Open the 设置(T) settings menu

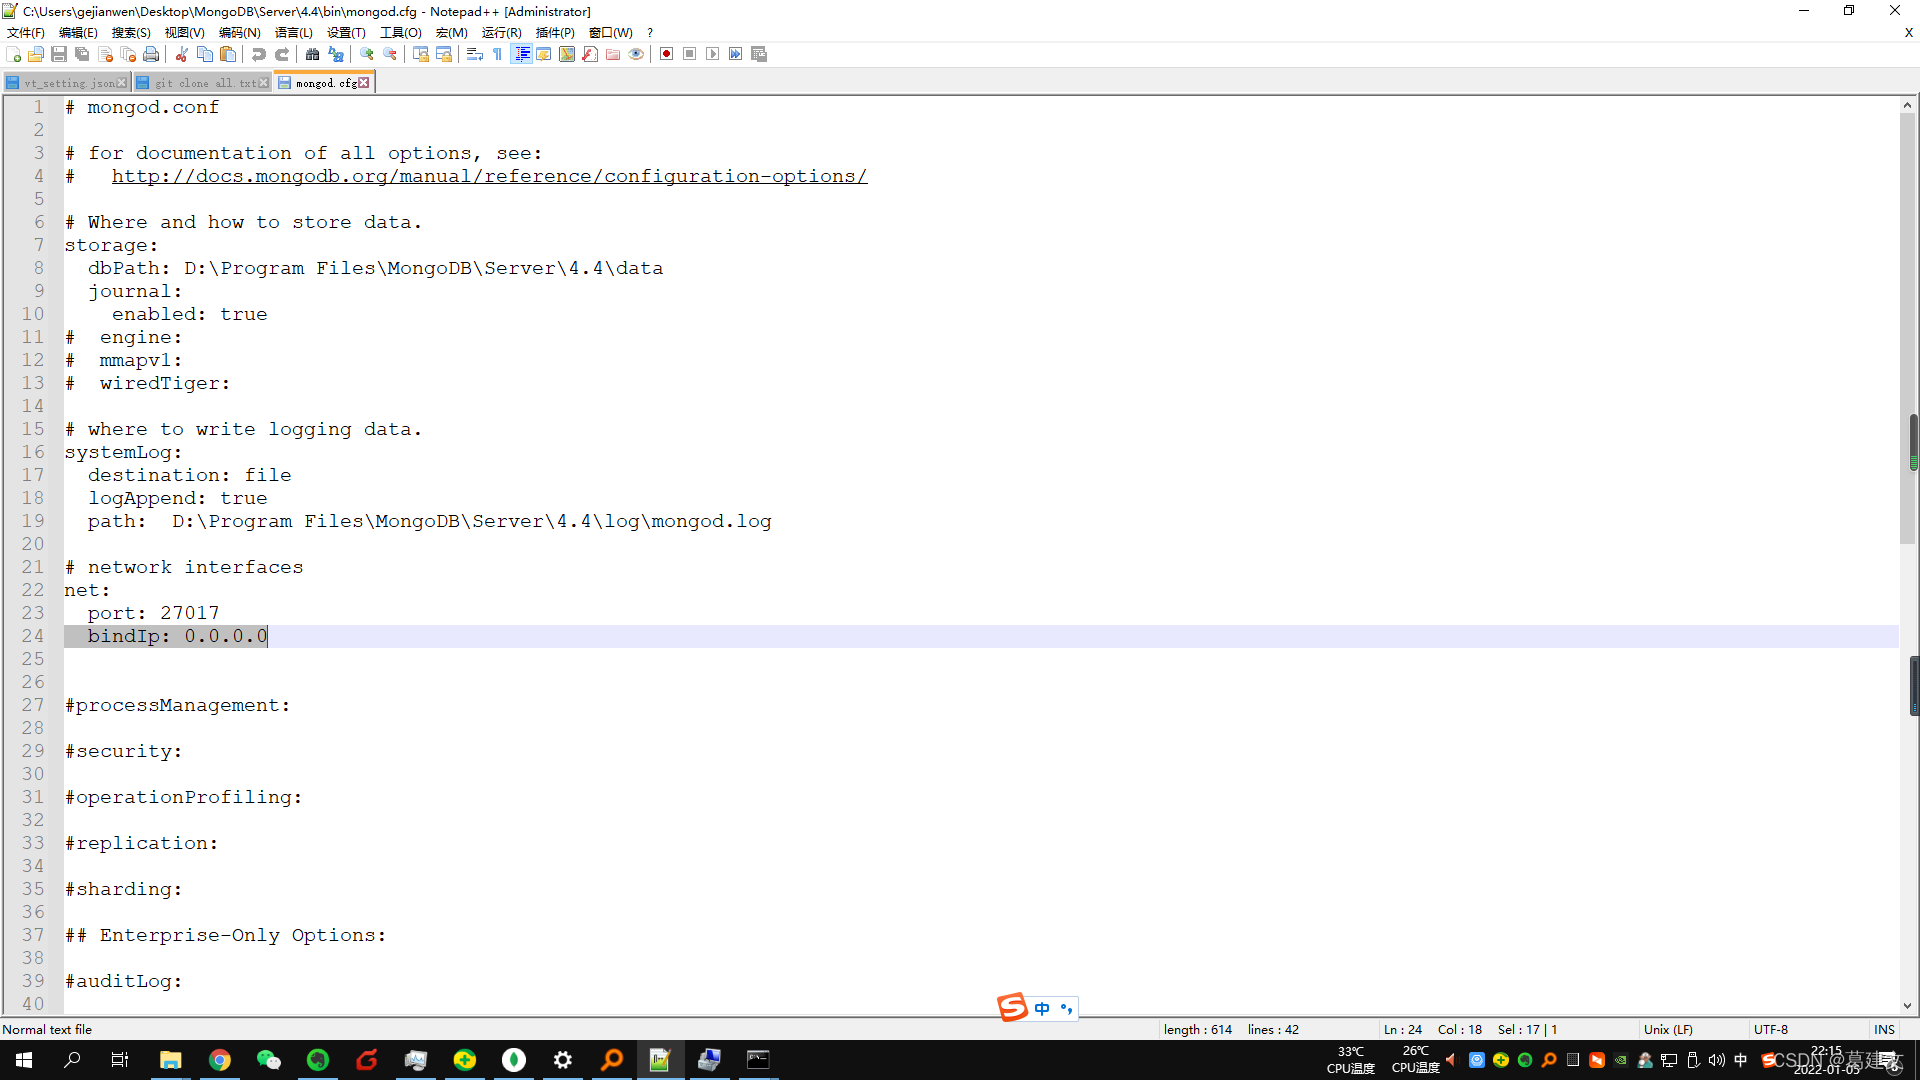(x=346, y=33)
